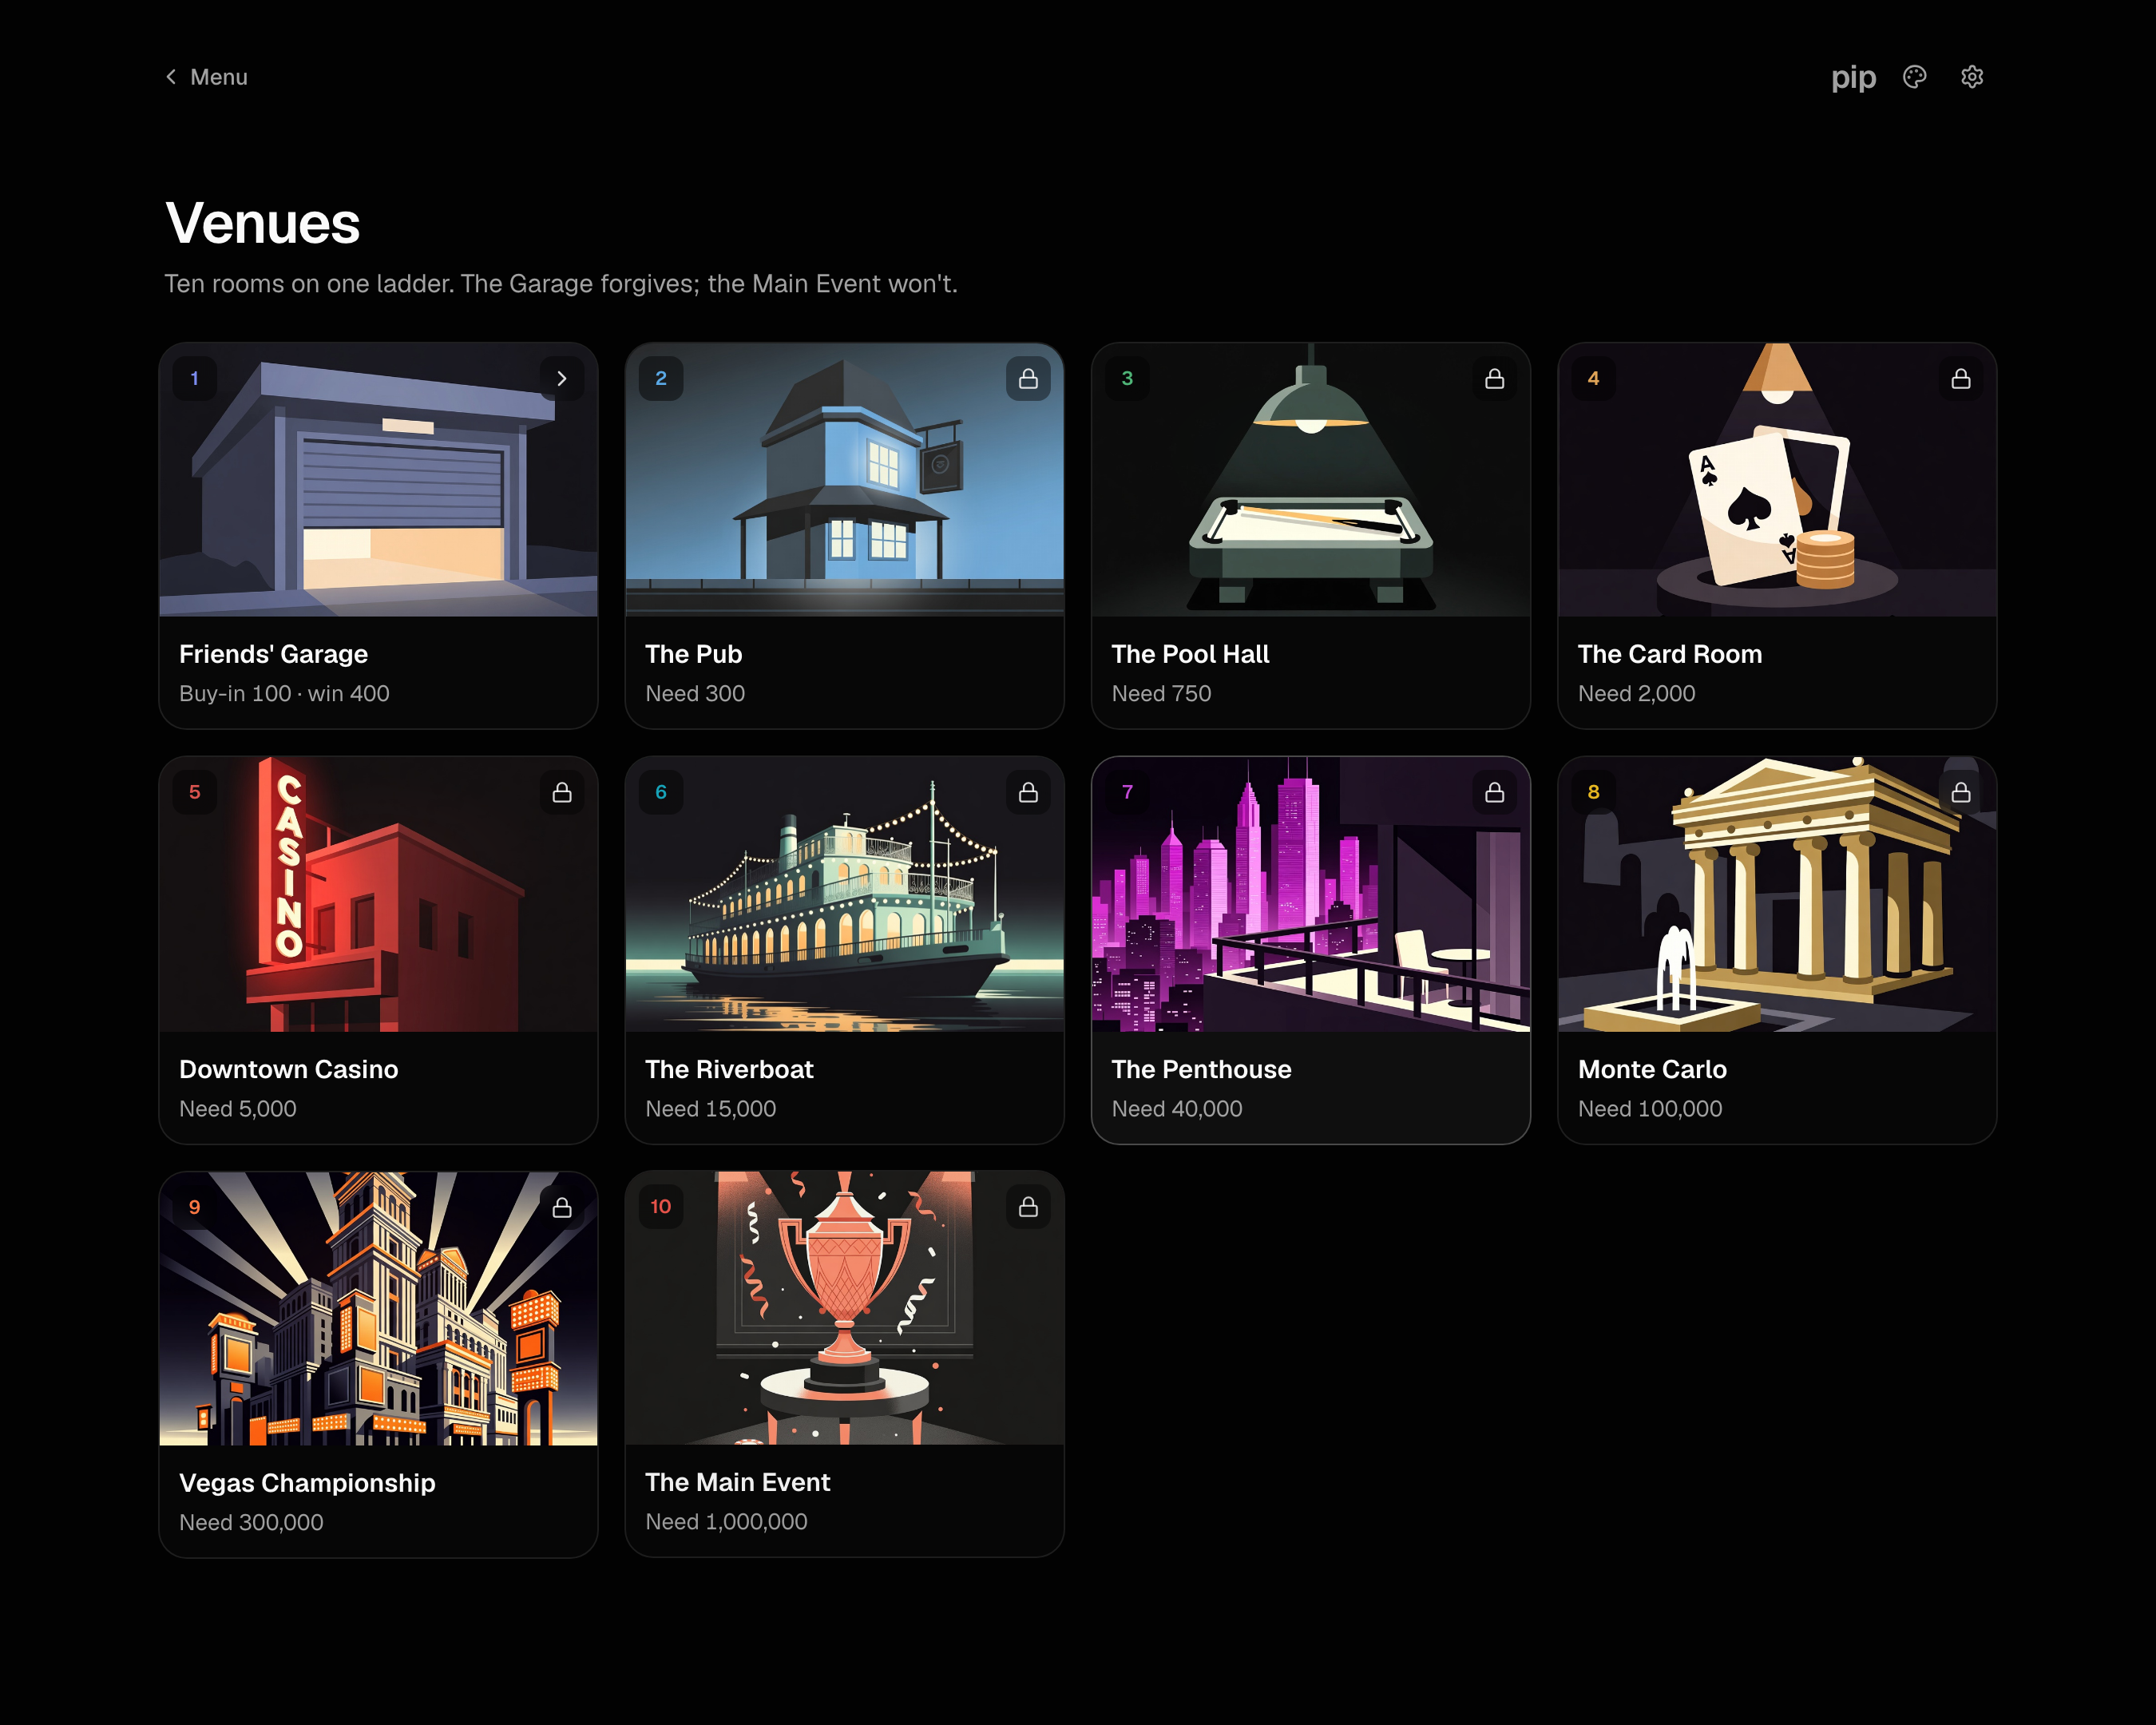Viewport: 2156px width, 1725px height.
Task: Click 'Need 2,000' under The Card Room
Action: click(1636, 694)
